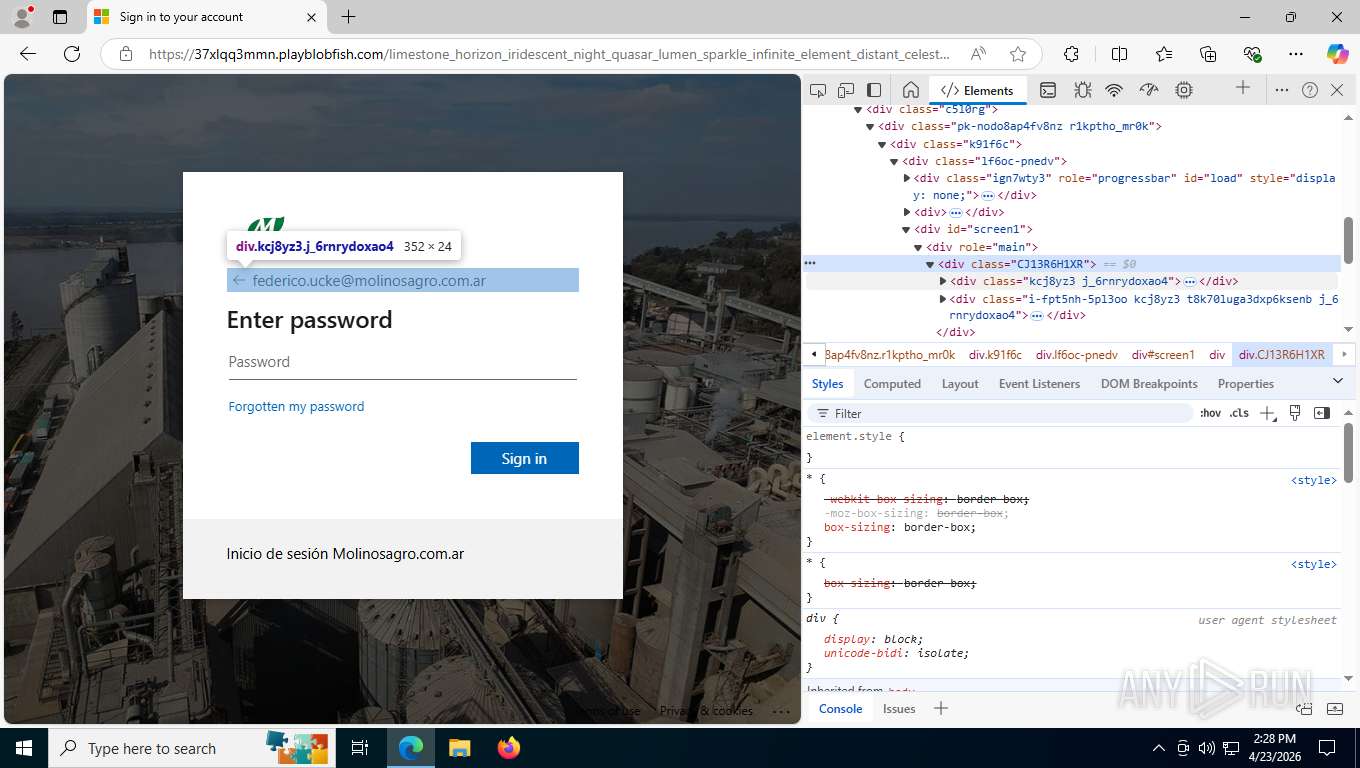Open Edge Settings and more menu
Image resolution: width=1360 pixels, height=768 pixels.
[x=1296, y=54]
